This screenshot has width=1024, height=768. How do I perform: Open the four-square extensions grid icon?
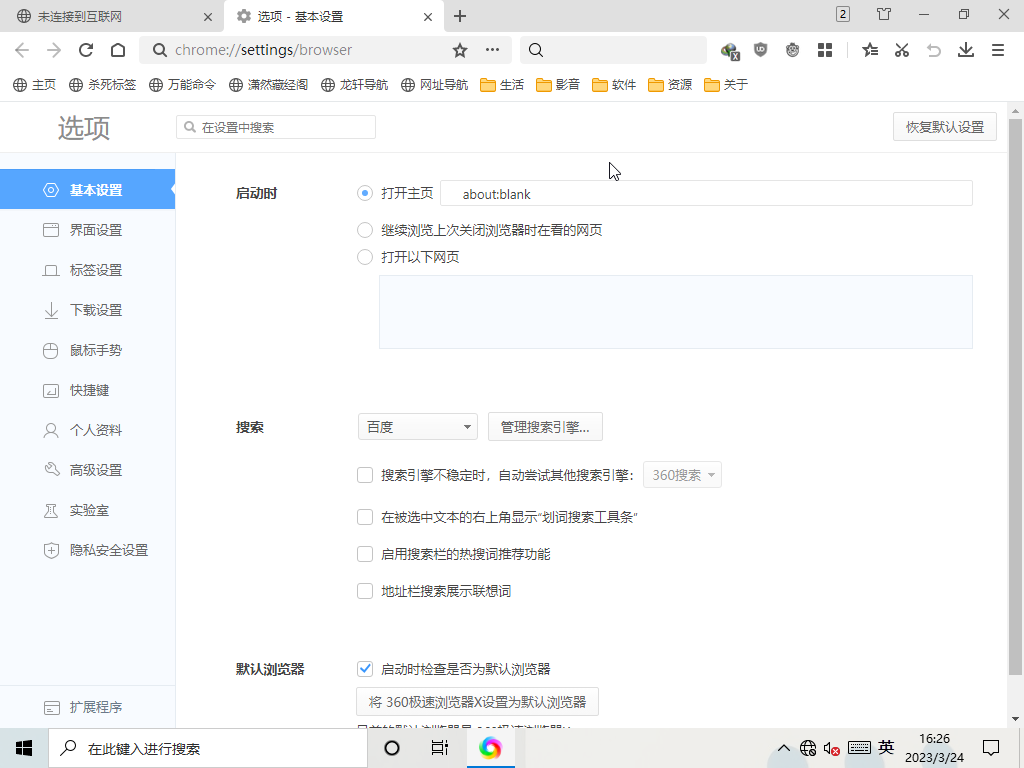coord(825,50)
